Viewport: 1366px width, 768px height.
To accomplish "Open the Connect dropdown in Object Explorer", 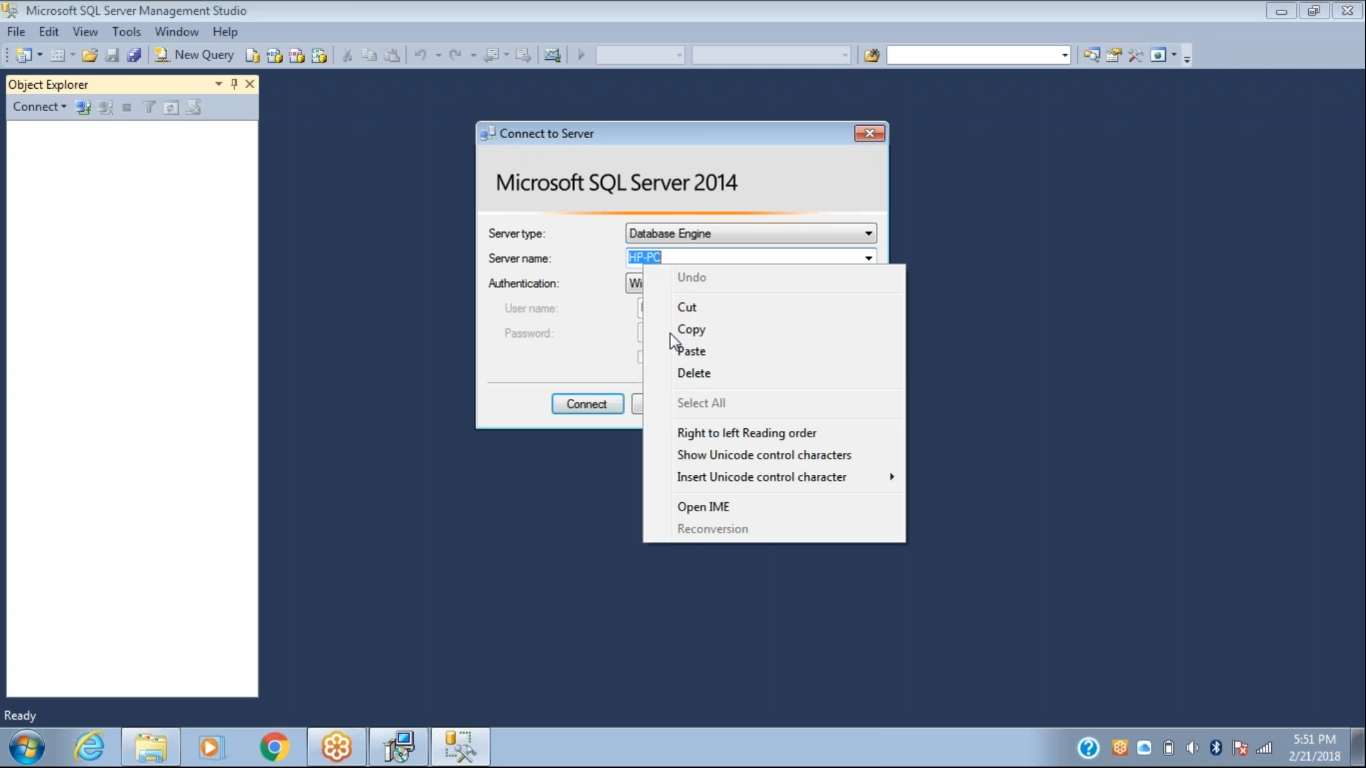I will coord(39,107).
